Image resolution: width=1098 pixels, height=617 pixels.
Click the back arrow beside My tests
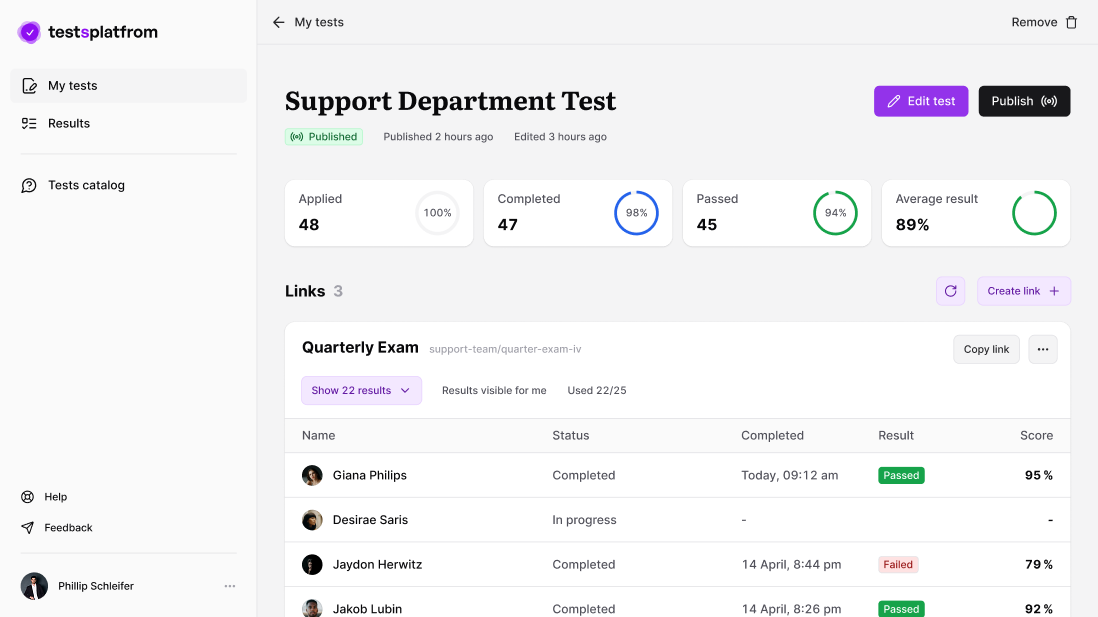pos(279,22)
